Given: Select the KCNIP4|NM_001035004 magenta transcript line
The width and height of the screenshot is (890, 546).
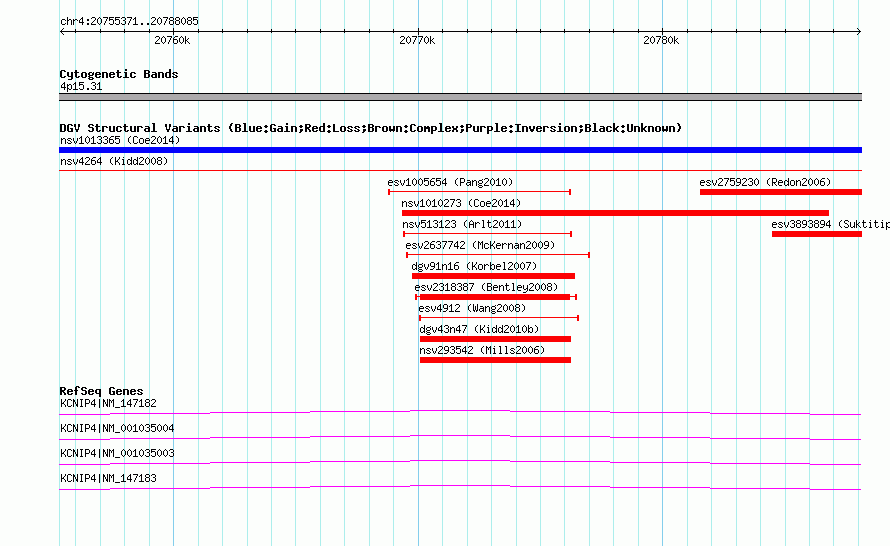Looking at the screenshot, I should (x=460, y=438).
